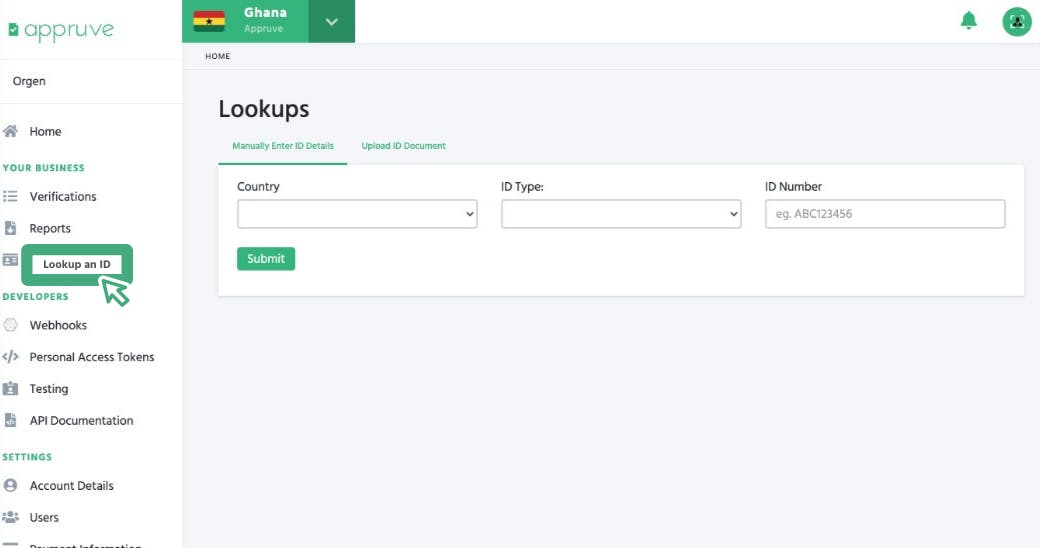1040x548 pixels.
Task: Open Personal Access Tokens
Action: click(x=92, y=357)
